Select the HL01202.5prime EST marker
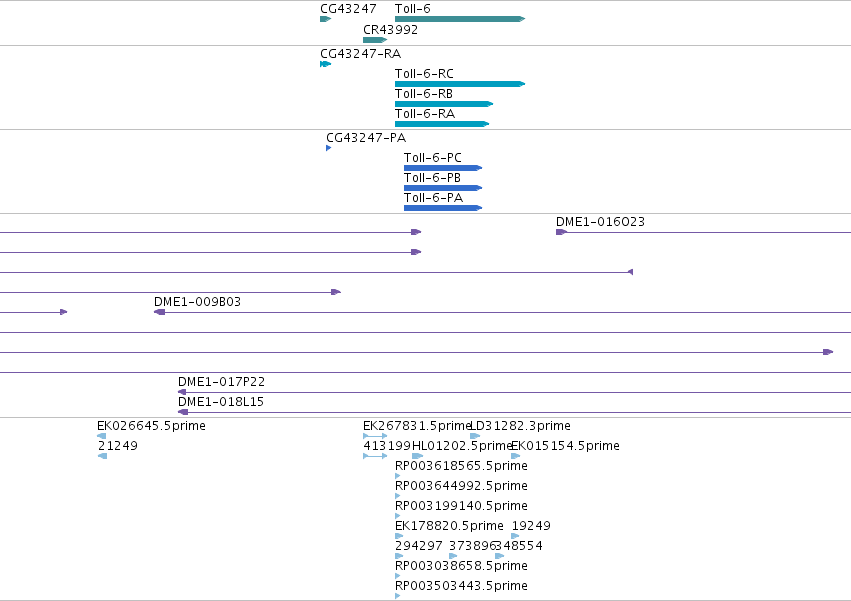This screenshot has height=601, width=851. click(x=417, y=456)
